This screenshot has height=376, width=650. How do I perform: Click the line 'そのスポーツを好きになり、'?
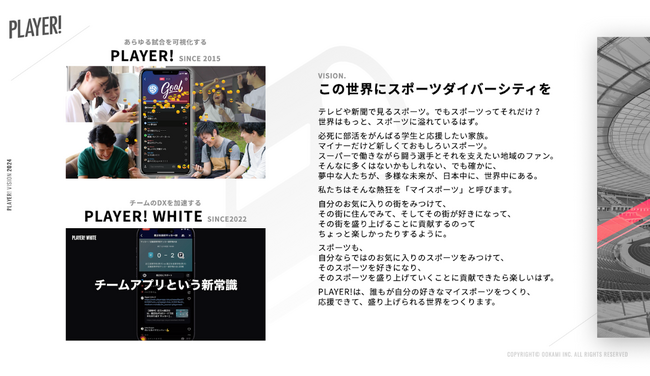370,268
